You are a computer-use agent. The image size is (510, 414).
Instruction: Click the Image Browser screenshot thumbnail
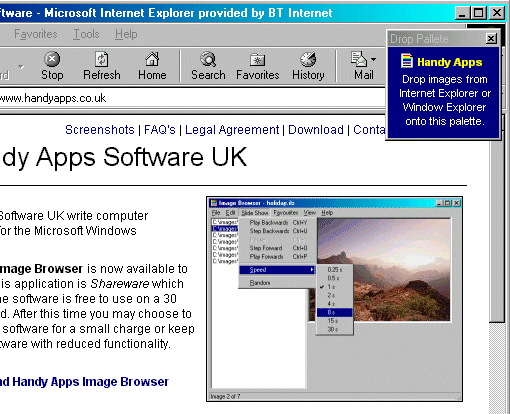334,299
